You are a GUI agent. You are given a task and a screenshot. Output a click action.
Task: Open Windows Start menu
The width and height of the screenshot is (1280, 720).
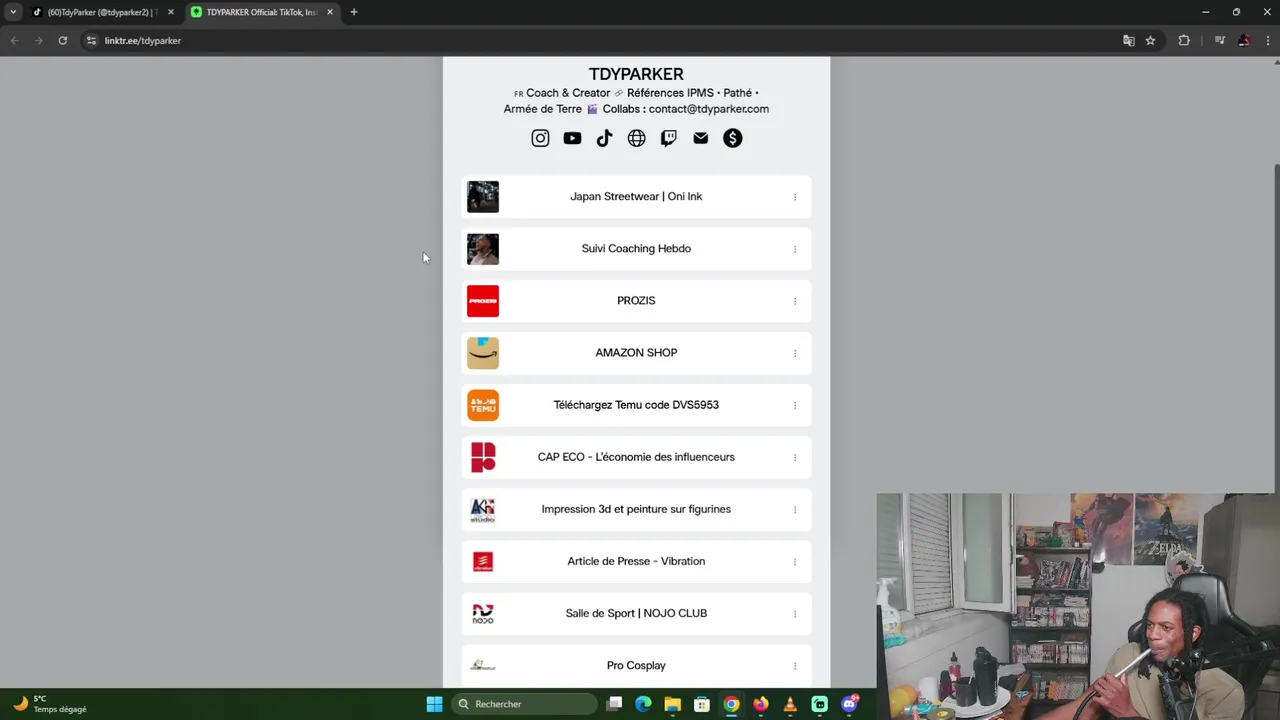point(434,704)
